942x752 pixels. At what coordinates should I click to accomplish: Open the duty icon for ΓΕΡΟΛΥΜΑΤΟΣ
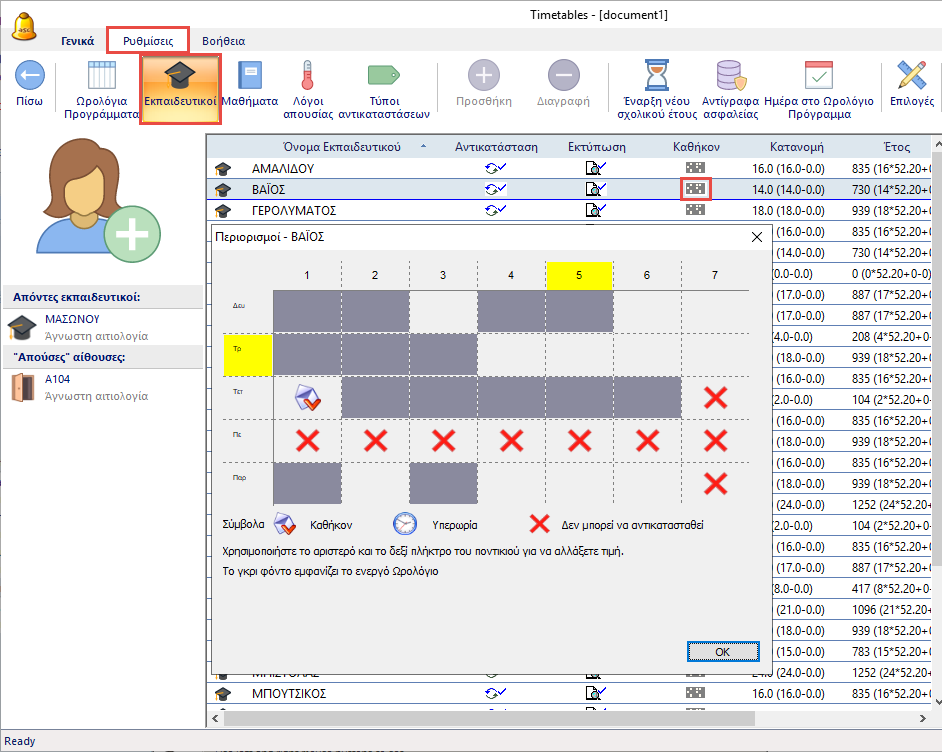coord(695,210)
